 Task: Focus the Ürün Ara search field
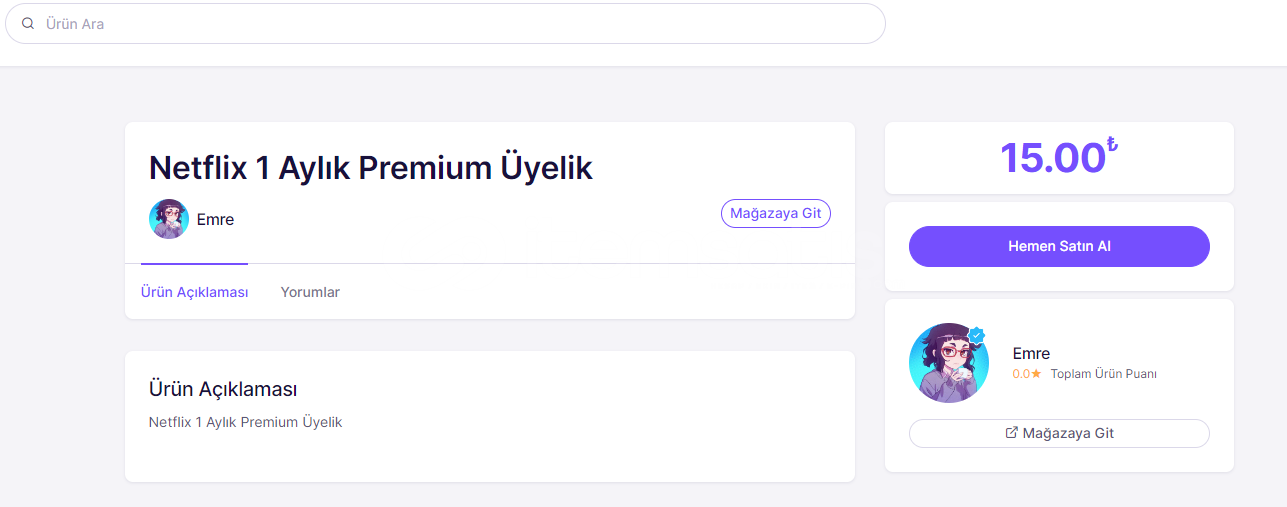tap(445, 23)
